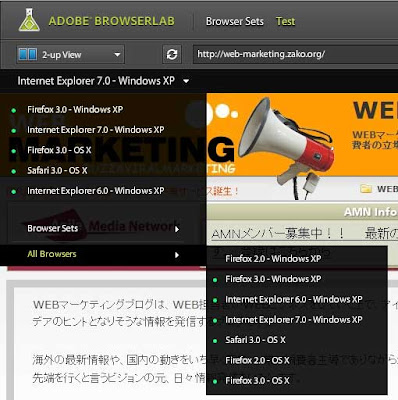The width and height of the screenshot is (398, 400).
Task: Expand the All Browsers submenu
Action: pos(103,254)
